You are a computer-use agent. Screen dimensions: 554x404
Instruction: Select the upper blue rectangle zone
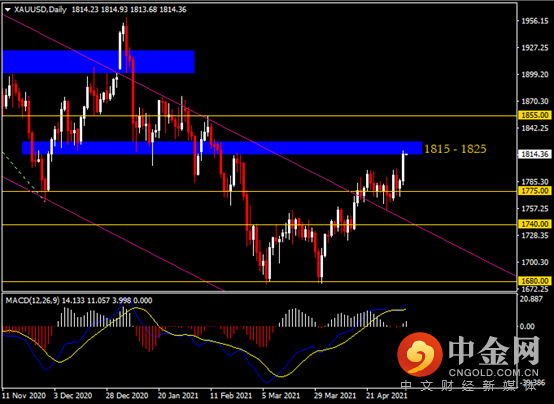coord(99,62)
